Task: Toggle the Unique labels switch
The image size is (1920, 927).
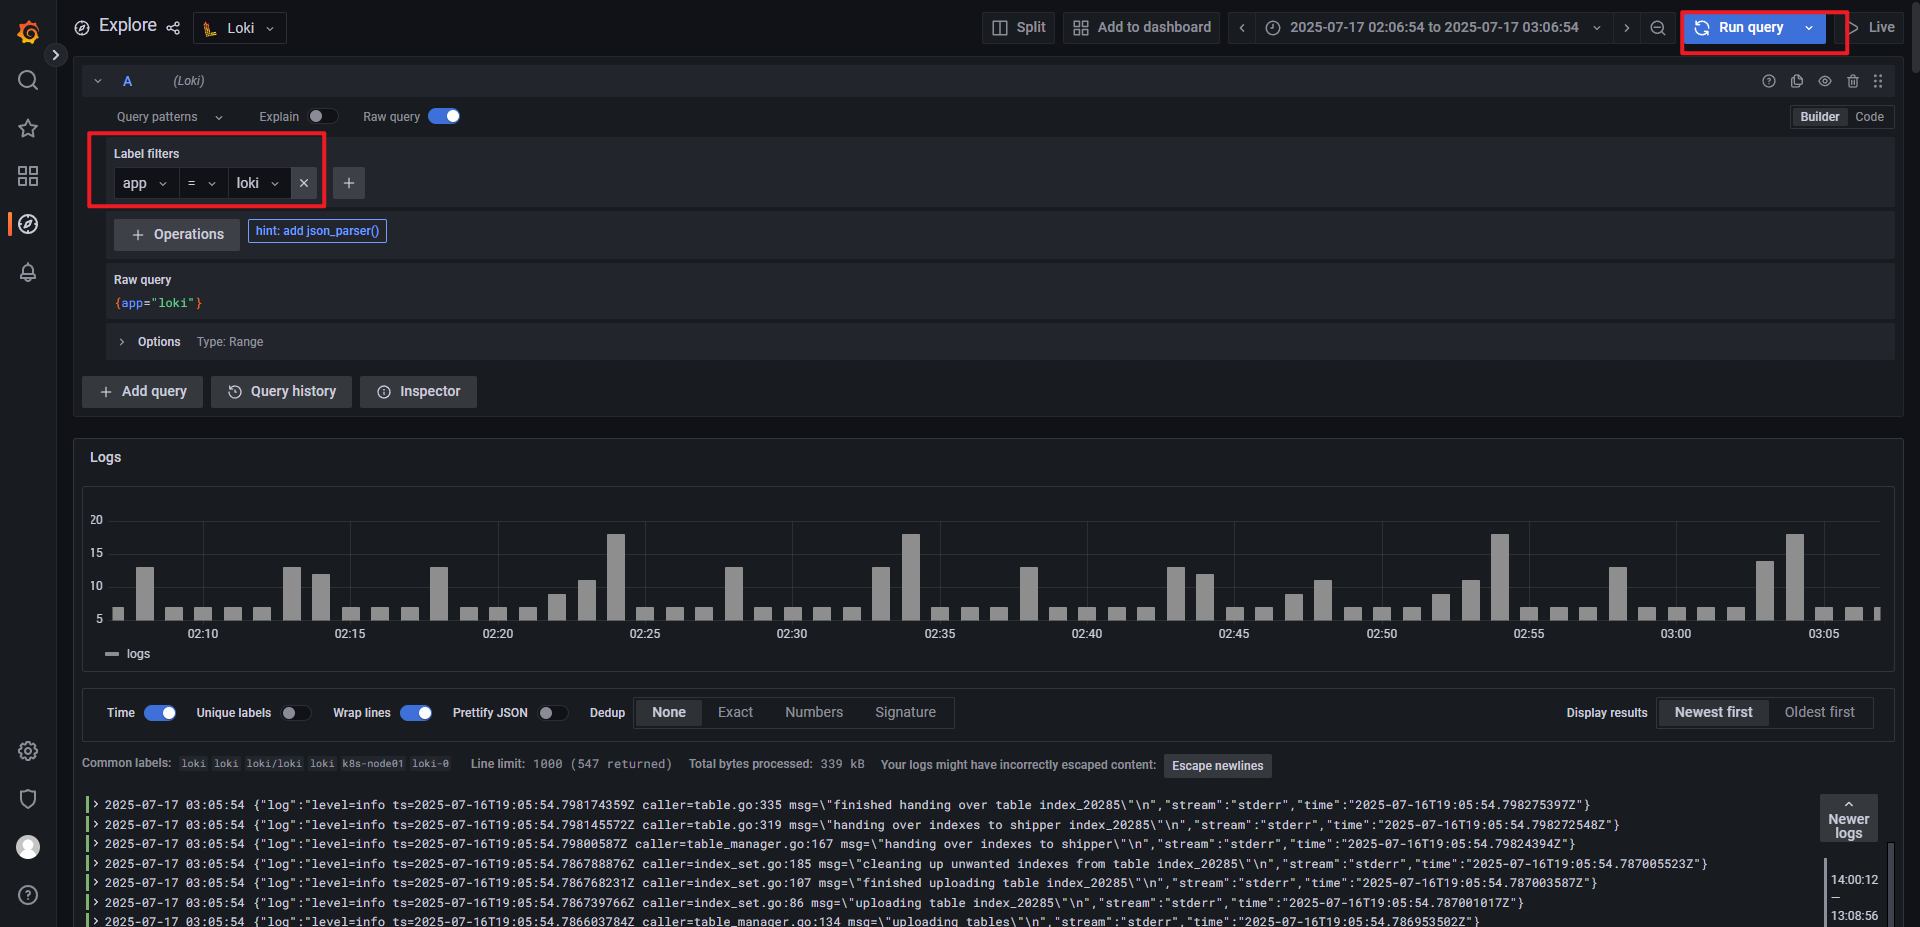Action: tap(296, 713)
